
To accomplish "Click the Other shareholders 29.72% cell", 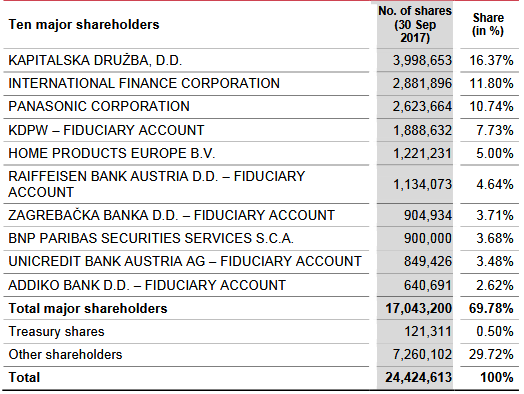I will coord(491,354).
